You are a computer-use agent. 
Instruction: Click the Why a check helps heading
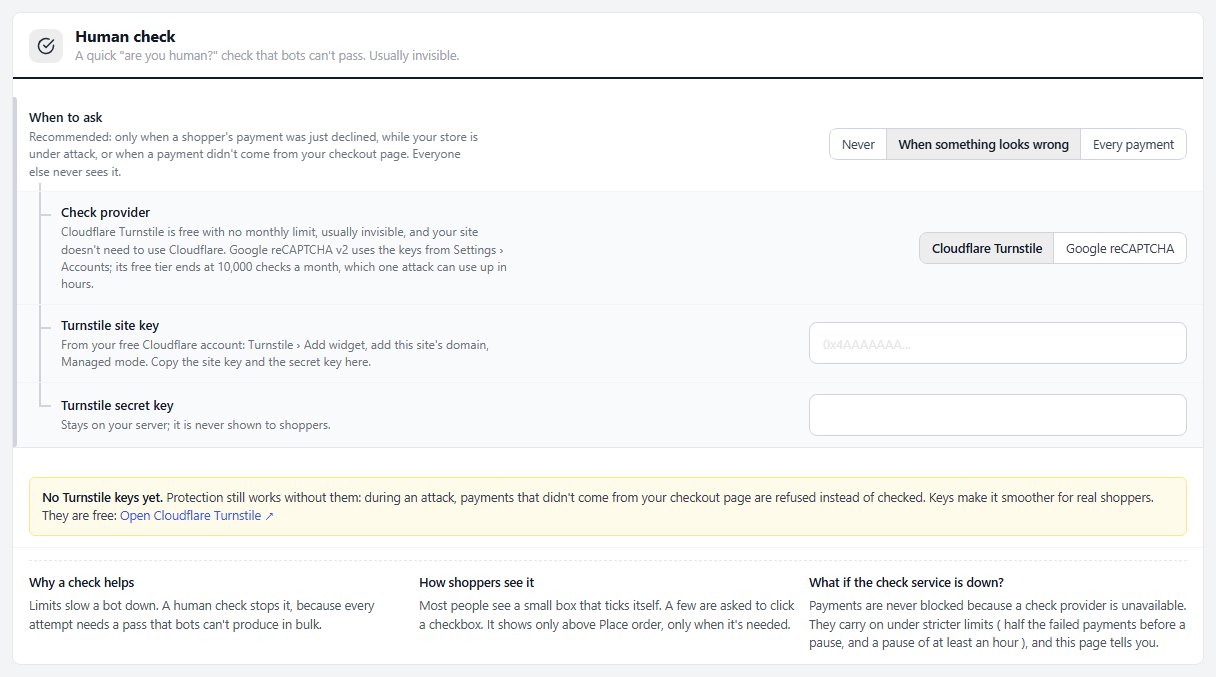click(82, 582)
